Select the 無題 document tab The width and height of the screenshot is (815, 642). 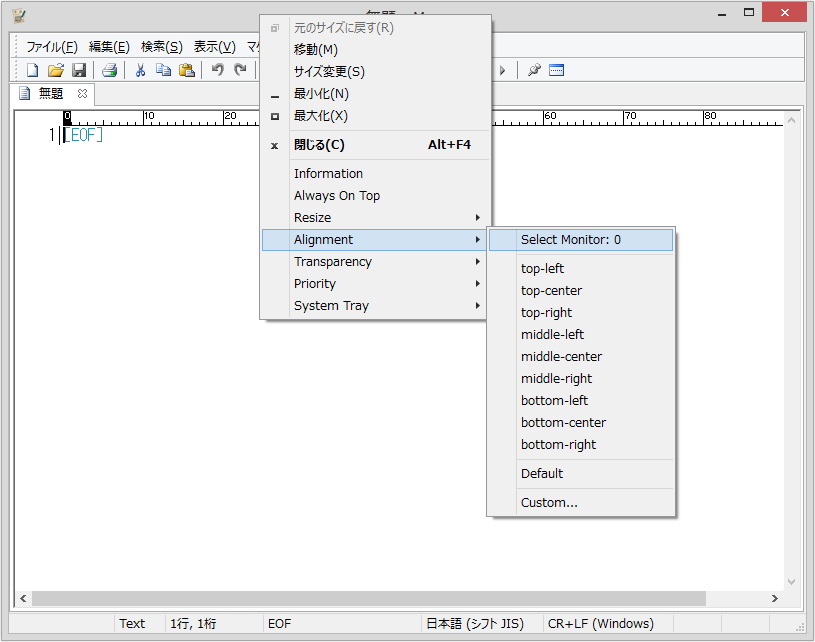50,94
